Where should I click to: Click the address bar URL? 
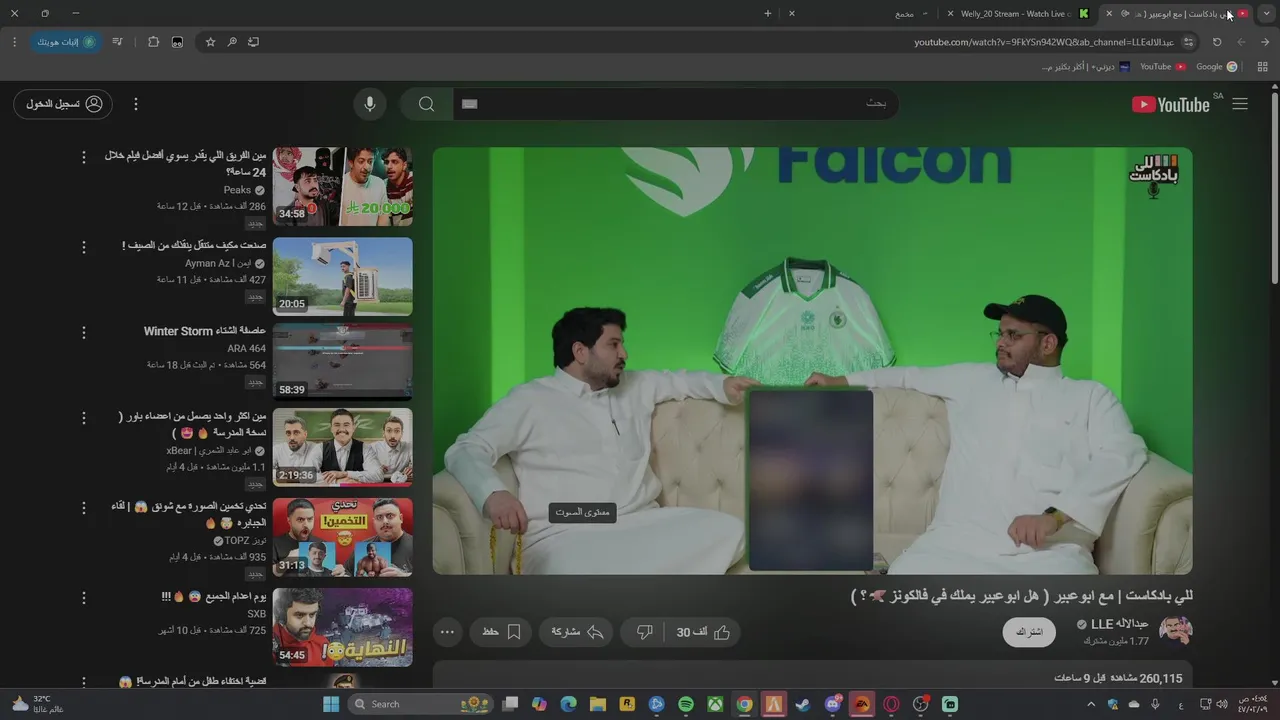(1044, 42)
